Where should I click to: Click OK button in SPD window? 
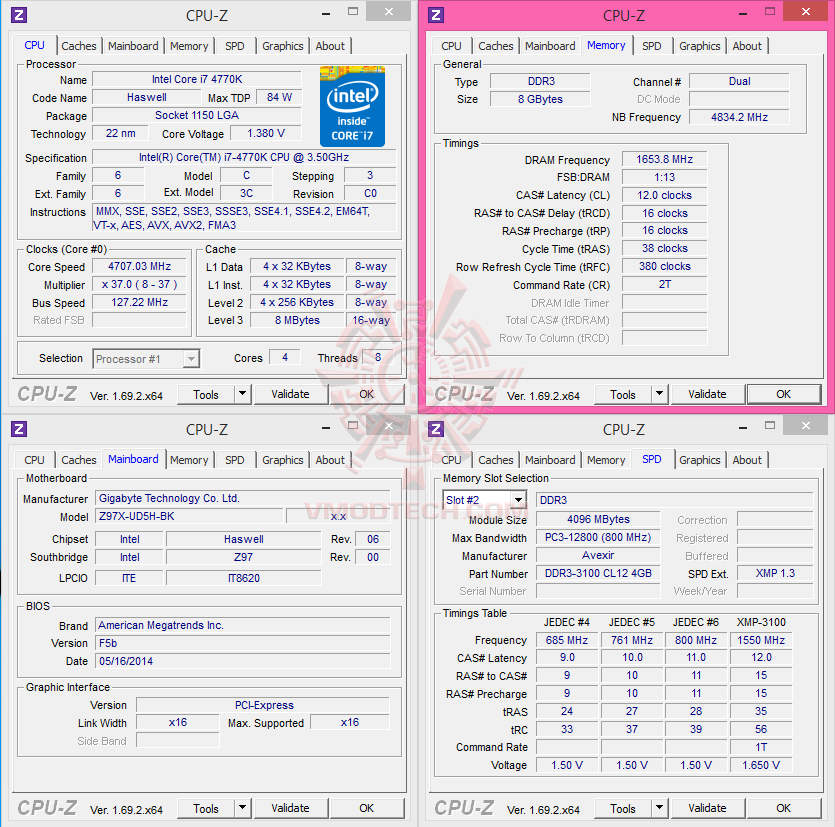click(783, 808)
